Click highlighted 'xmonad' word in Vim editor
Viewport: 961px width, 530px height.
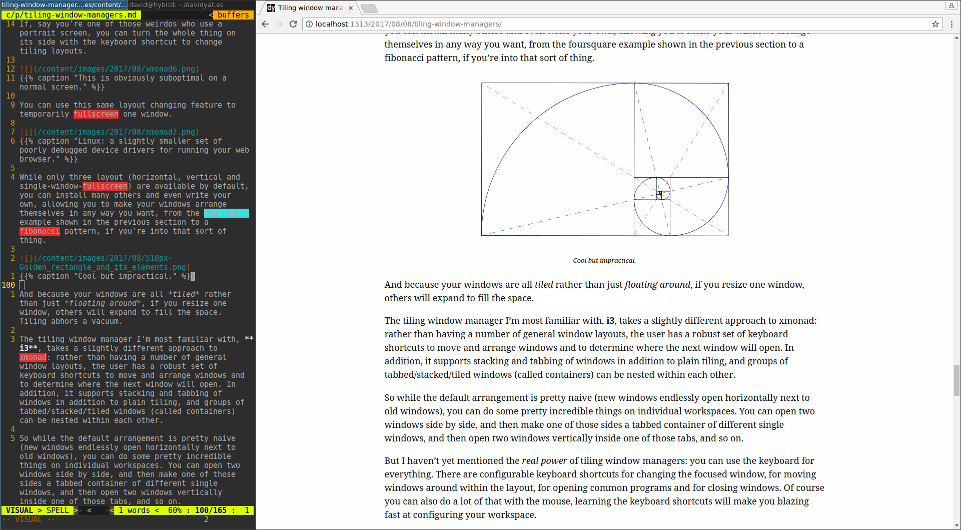[x=32, y=357]
